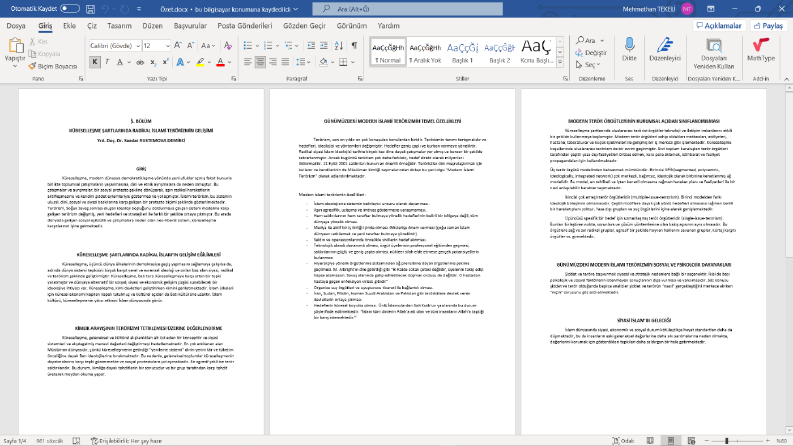Switch to the Ekle tab
Image resolution: width=793 pixels, height=446 pixels.
point(69,26)
